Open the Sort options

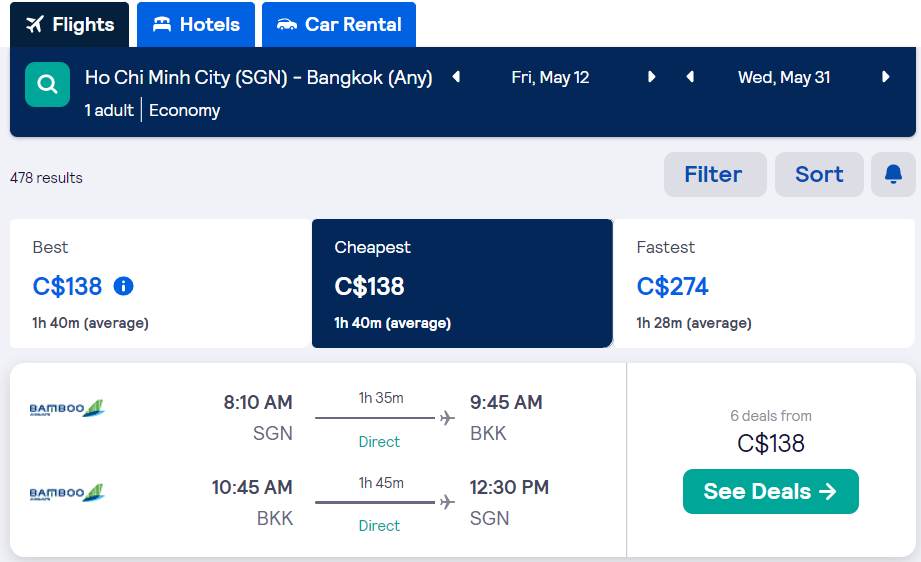[x=819, y=174]
